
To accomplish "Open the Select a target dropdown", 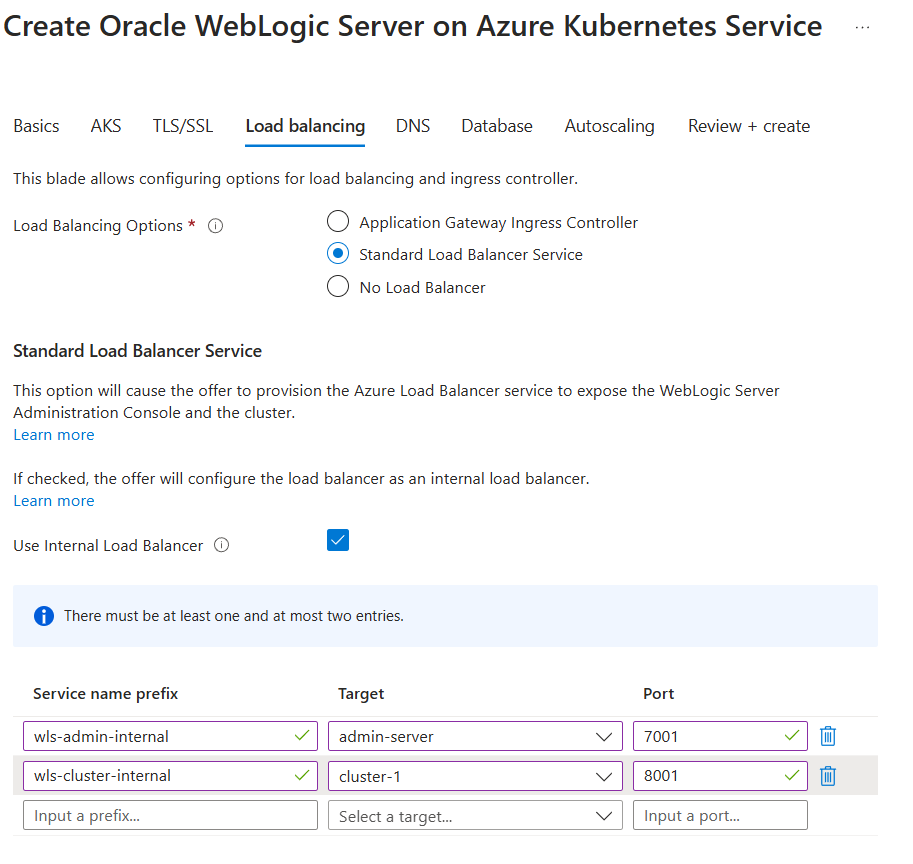I will coord(475,815).
